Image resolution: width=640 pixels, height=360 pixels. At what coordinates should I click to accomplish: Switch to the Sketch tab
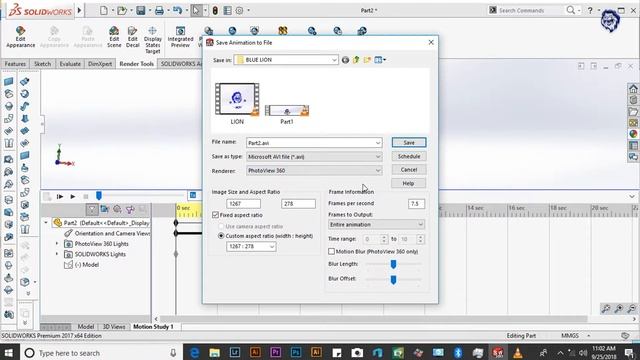tap(42, 64)
